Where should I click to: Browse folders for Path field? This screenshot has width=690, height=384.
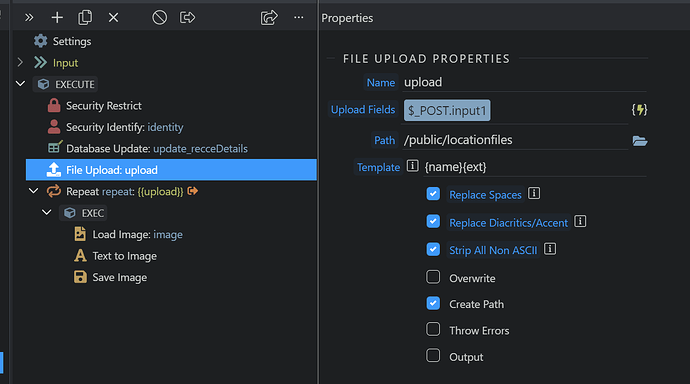point(639,141)
